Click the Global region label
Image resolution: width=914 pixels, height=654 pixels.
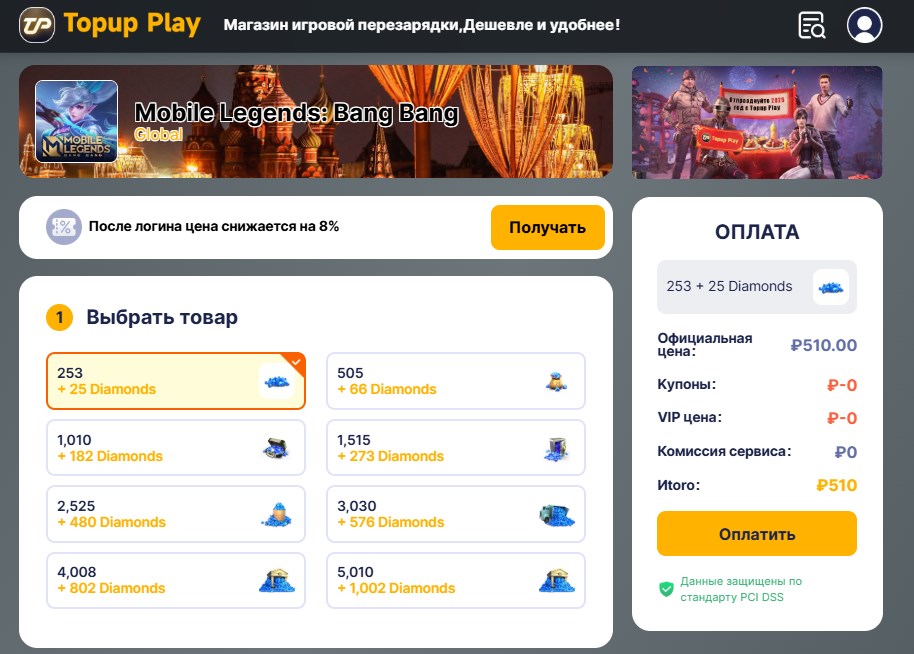[x=159, y=135]
